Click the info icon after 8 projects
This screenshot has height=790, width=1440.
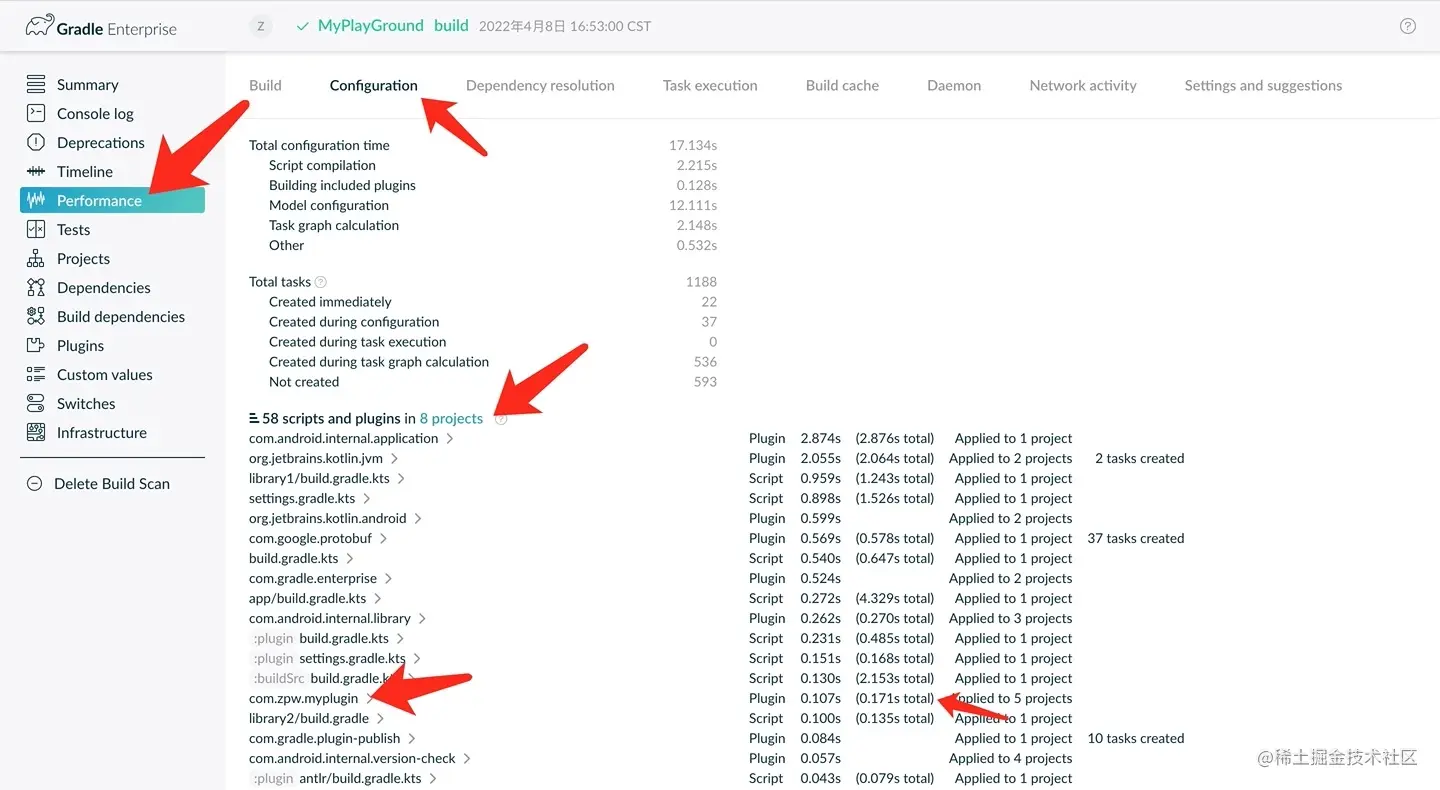click(x=501, y=419)
